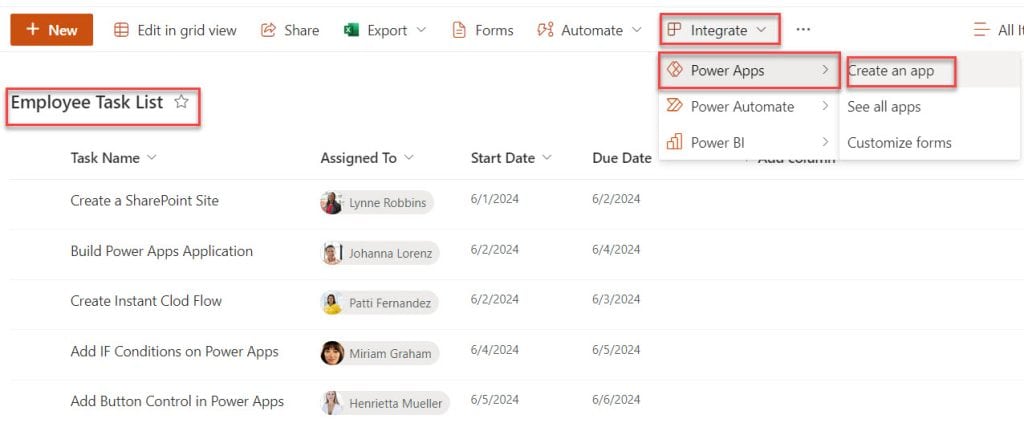Screen dimensions: 1024x423
Task: Click the Power Apps diamond icon
Action: tap(675, 70)
